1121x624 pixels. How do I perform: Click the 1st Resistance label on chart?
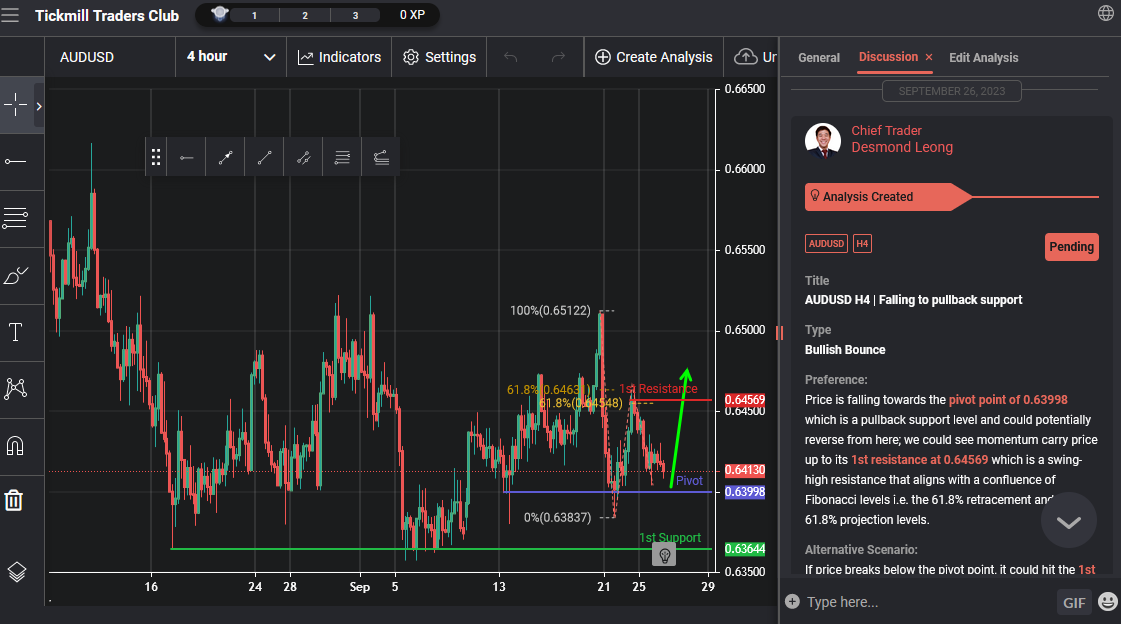[x=658, y=389]
